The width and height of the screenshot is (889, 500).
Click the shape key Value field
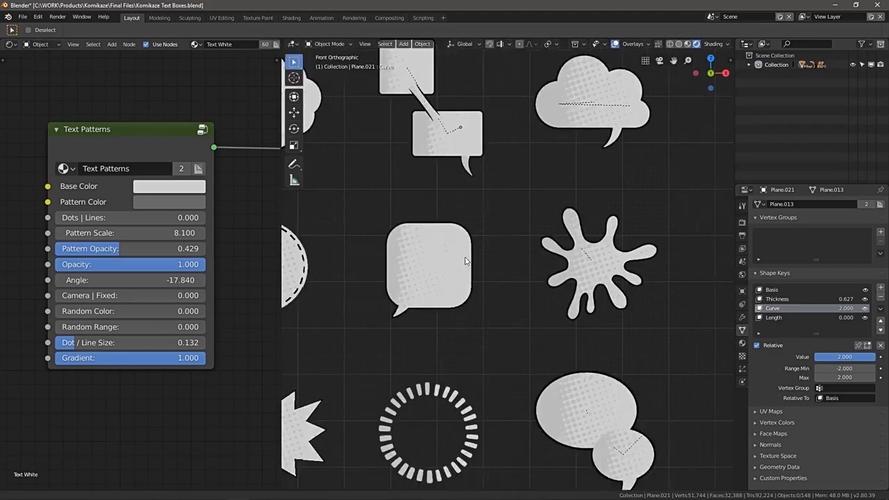[x=844, y=357]
